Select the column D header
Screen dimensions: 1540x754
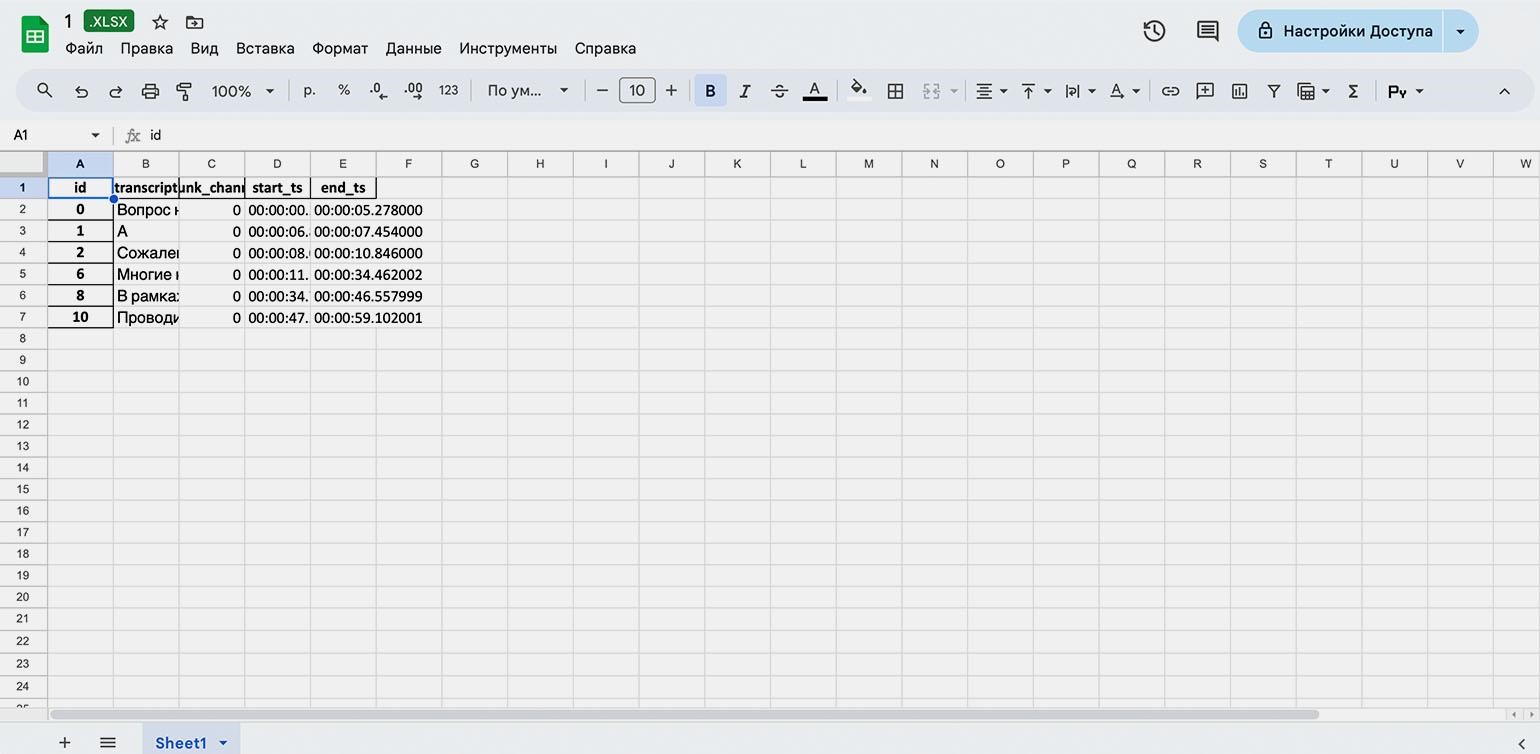pyautogui.click(x=277, y=164)
